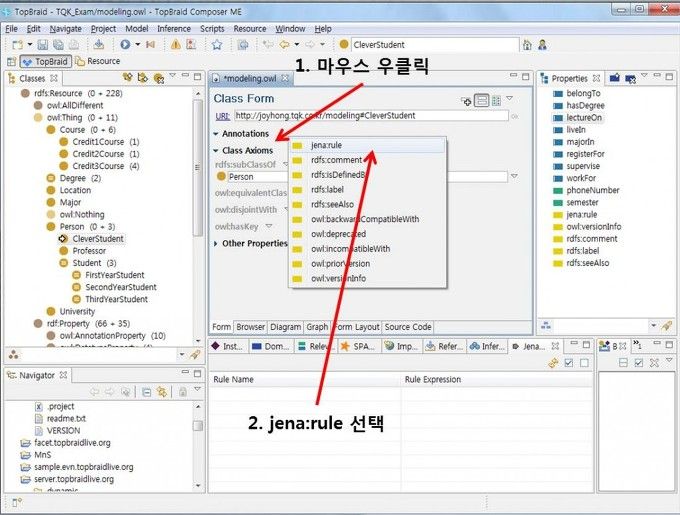
Task: Open the Class Form dropdown arrow menu
Action: (x=510, y=99)
